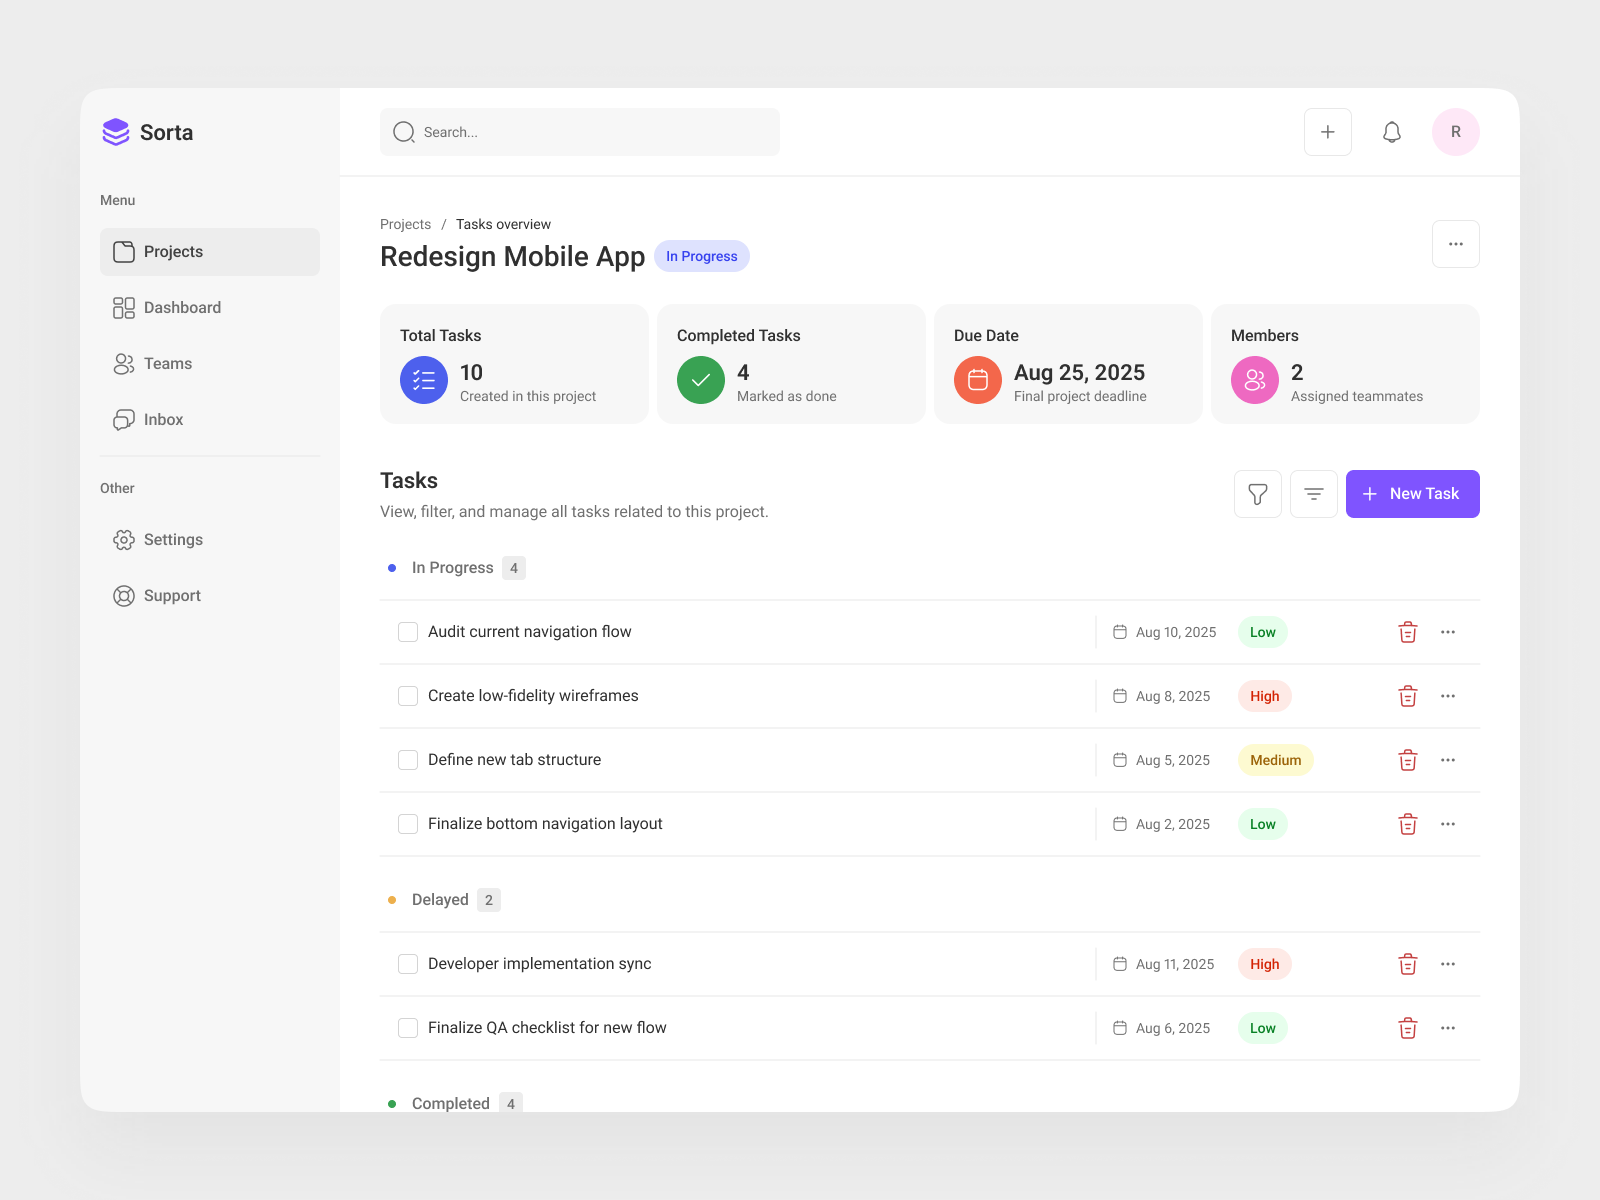This screenshot has width=1600, height=1200.
Task: Open the calendar icon beside Aug 10, 2025
Action: click(x=1121, y=631)
